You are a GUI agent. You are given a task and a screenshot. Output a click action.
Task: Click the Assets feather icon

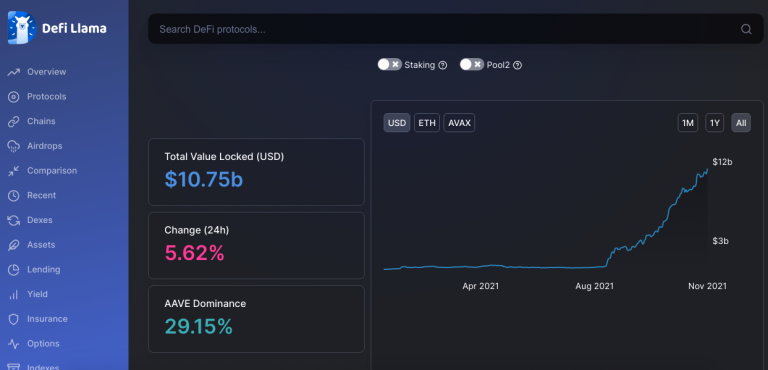14,245
